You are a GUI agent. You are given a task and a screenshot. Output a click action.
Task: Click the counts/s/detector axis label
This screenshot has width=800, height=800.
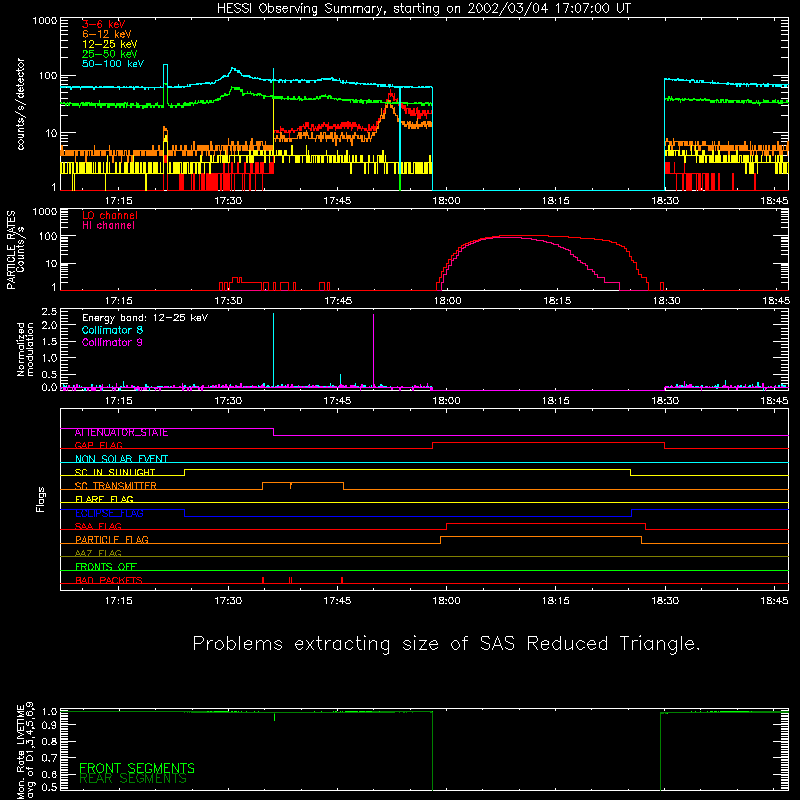pos(21,104)
